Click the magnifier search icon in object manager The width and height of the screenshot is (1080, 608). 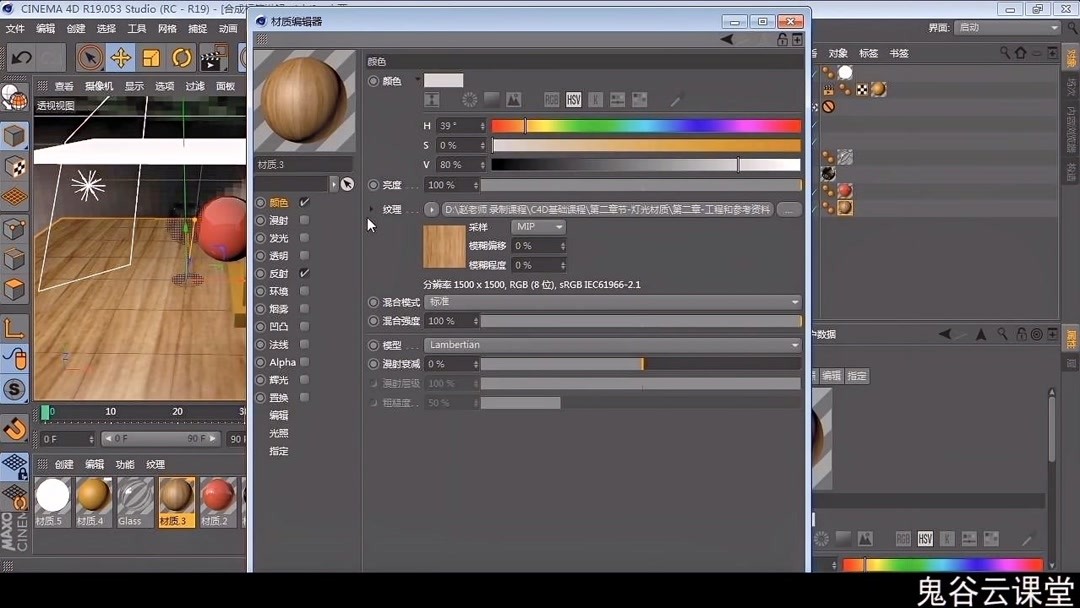[1004, 52]
